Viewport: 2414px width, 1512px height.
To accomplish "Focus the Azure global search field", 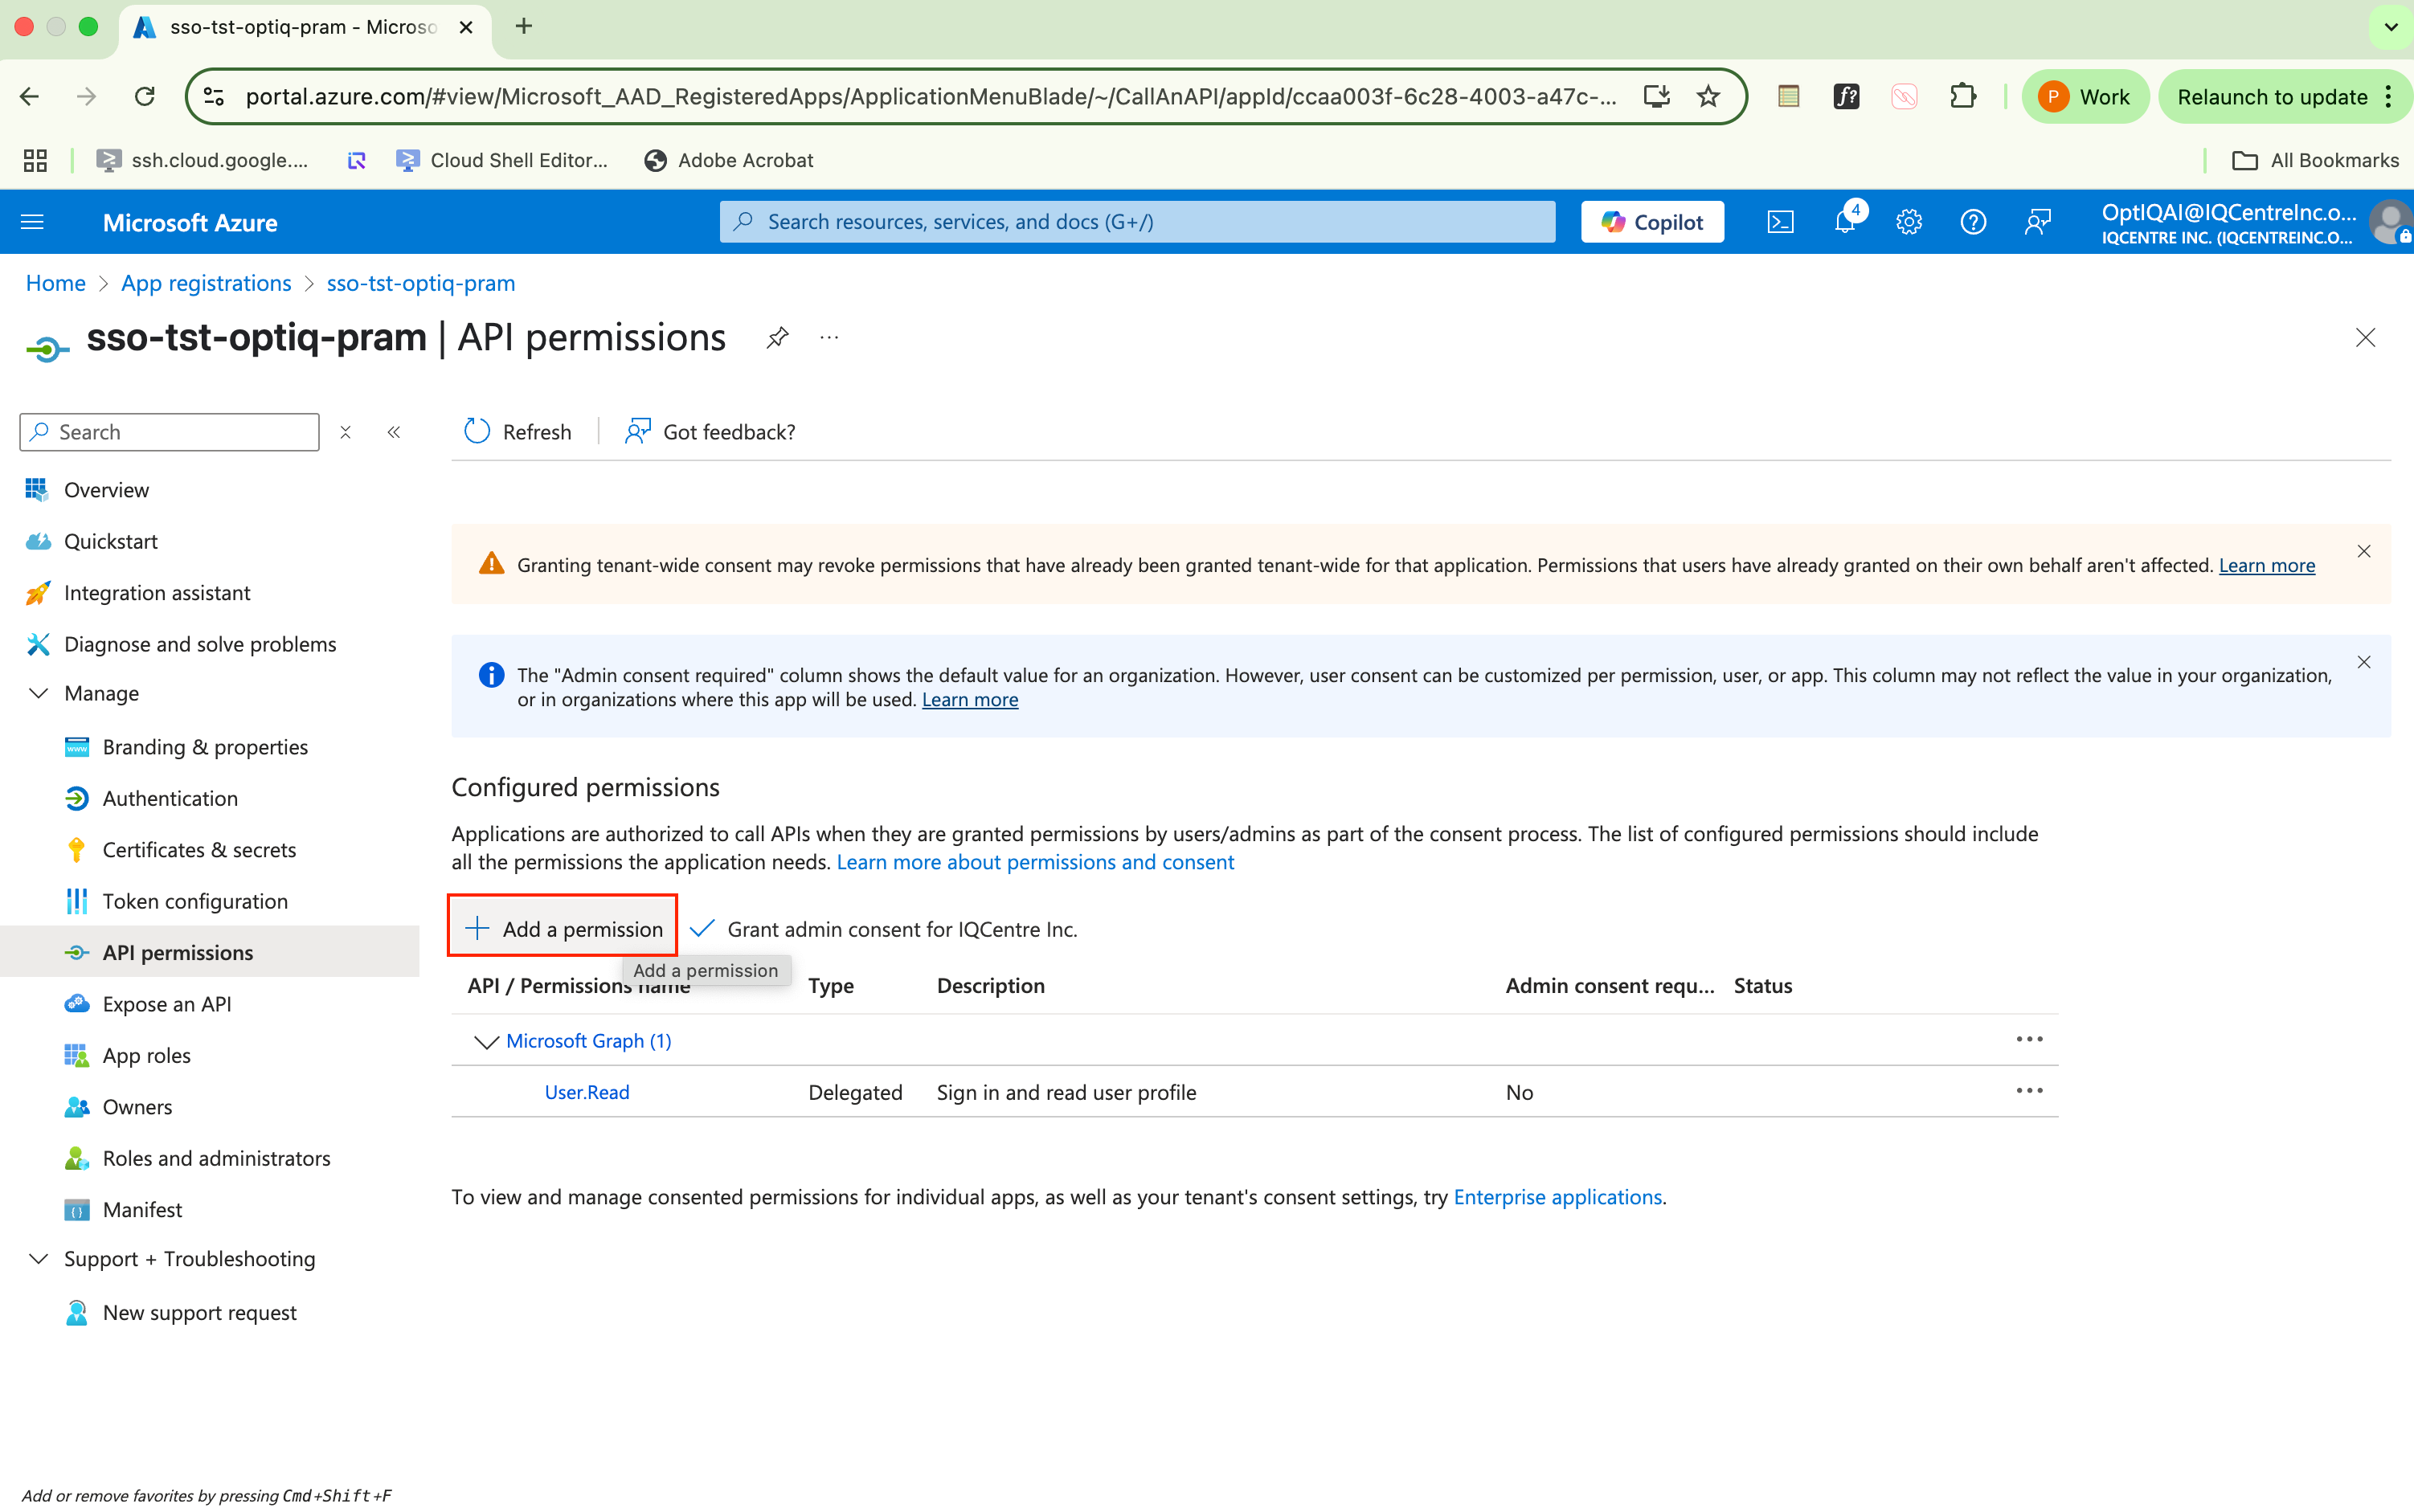I will pos(1137,222).
